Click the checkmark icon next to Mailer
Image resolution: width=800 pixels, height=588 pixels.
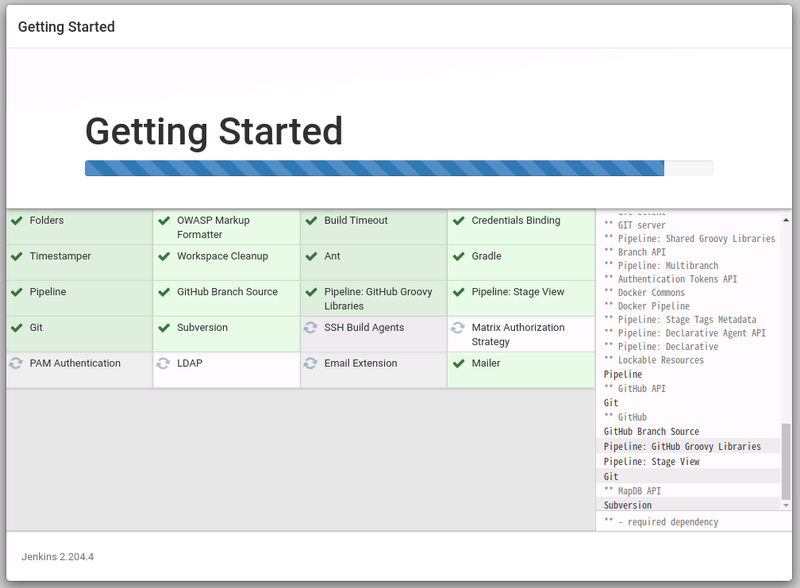(x=459, y=363)
